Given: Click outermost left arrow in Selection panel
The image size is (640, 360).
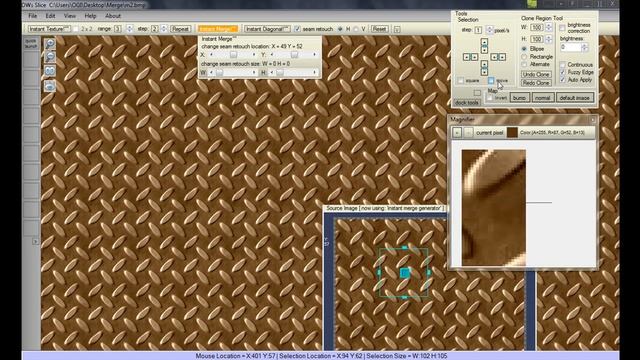Looking at the screenshot, I should pos(466,57).
